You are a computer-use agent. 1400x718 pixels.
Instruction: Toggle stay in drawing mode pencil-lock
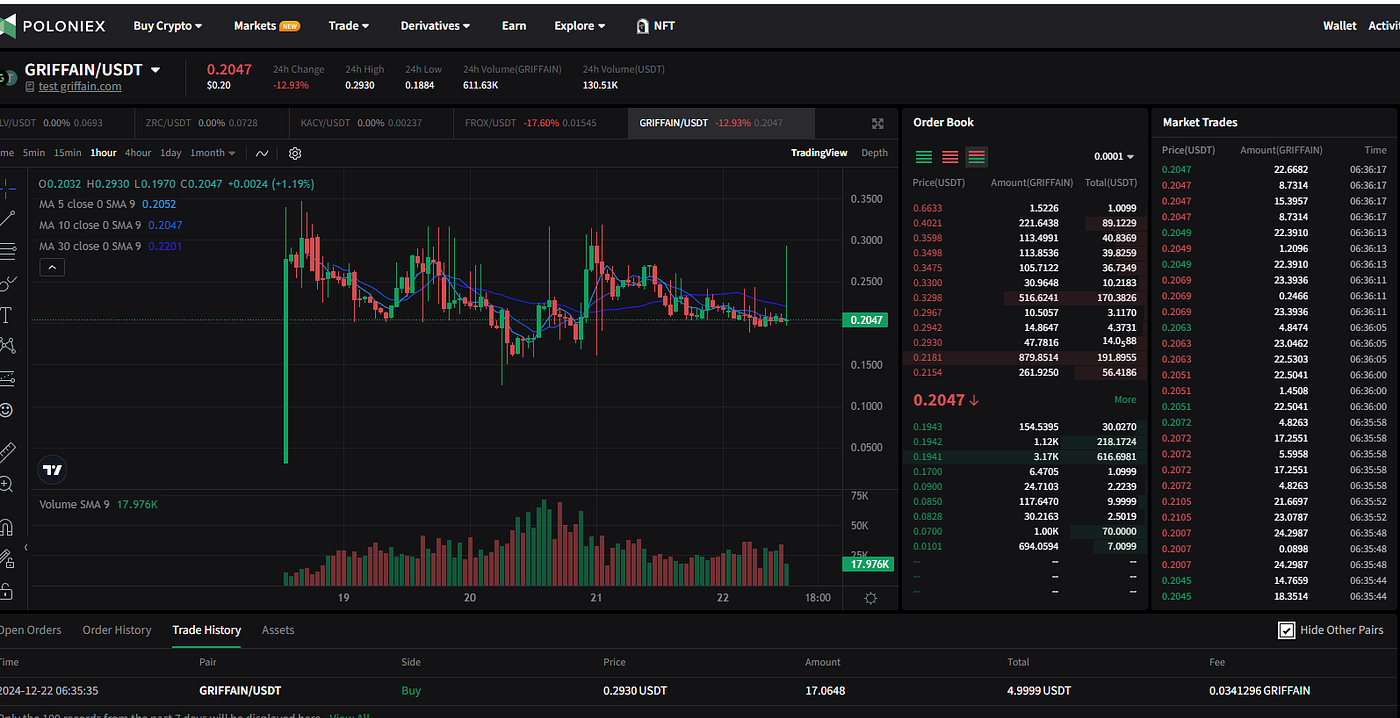[x=6, y=559]
